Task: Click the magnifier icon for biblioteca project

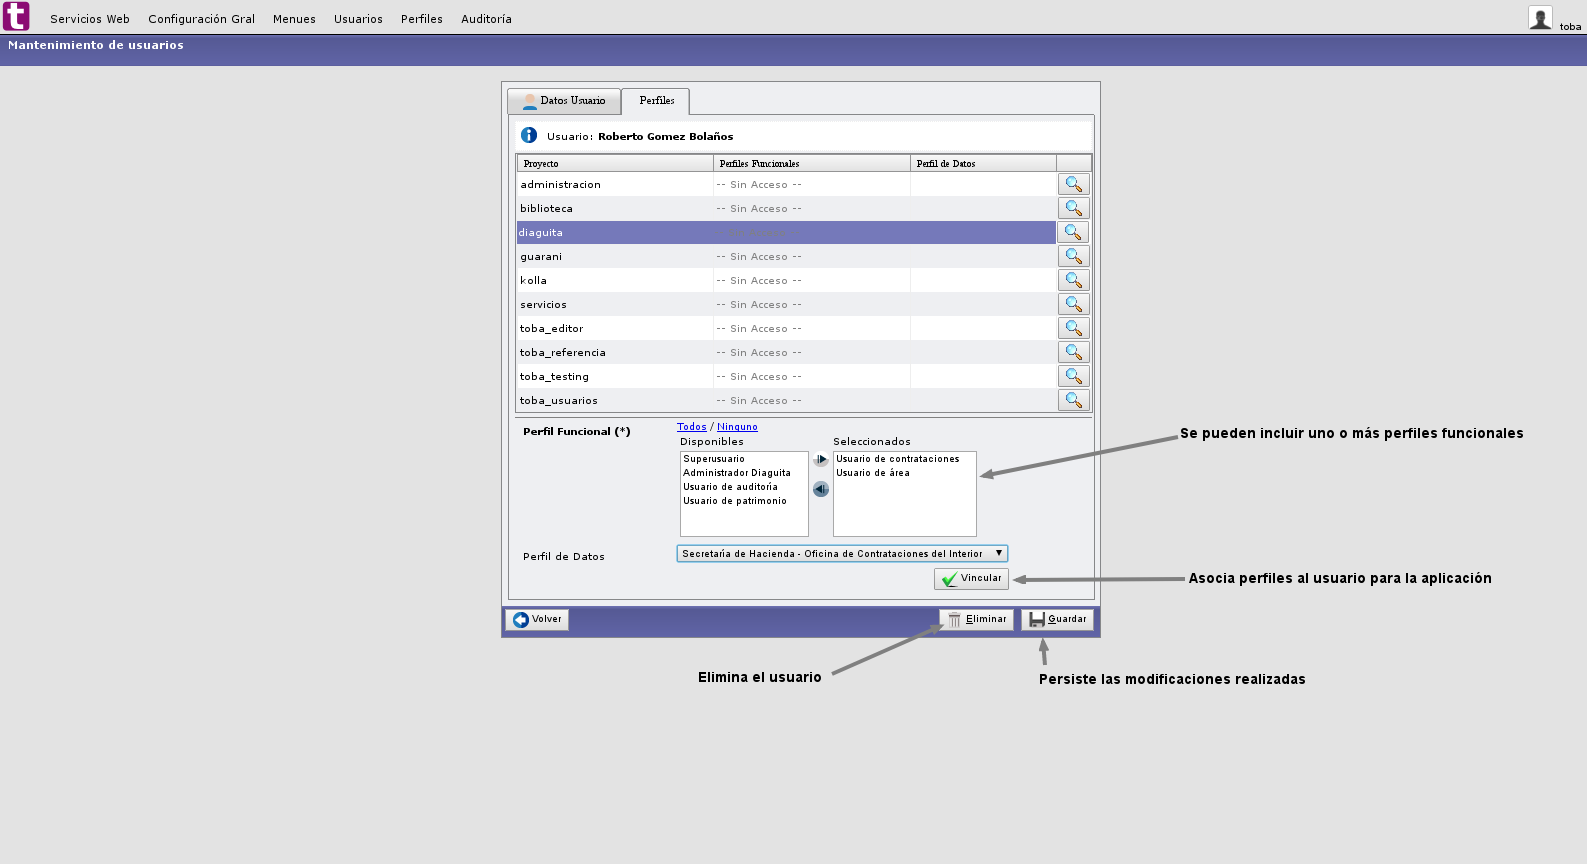Action: coord(1073,208)
